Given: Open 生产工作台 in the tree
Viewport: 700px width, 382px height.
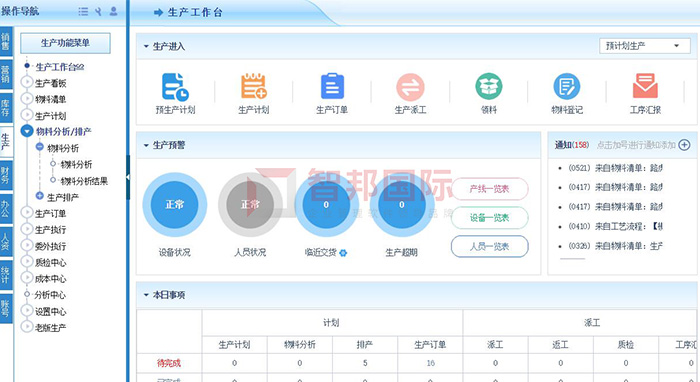Looking at the screenshot, I should [x=59, y=67].
